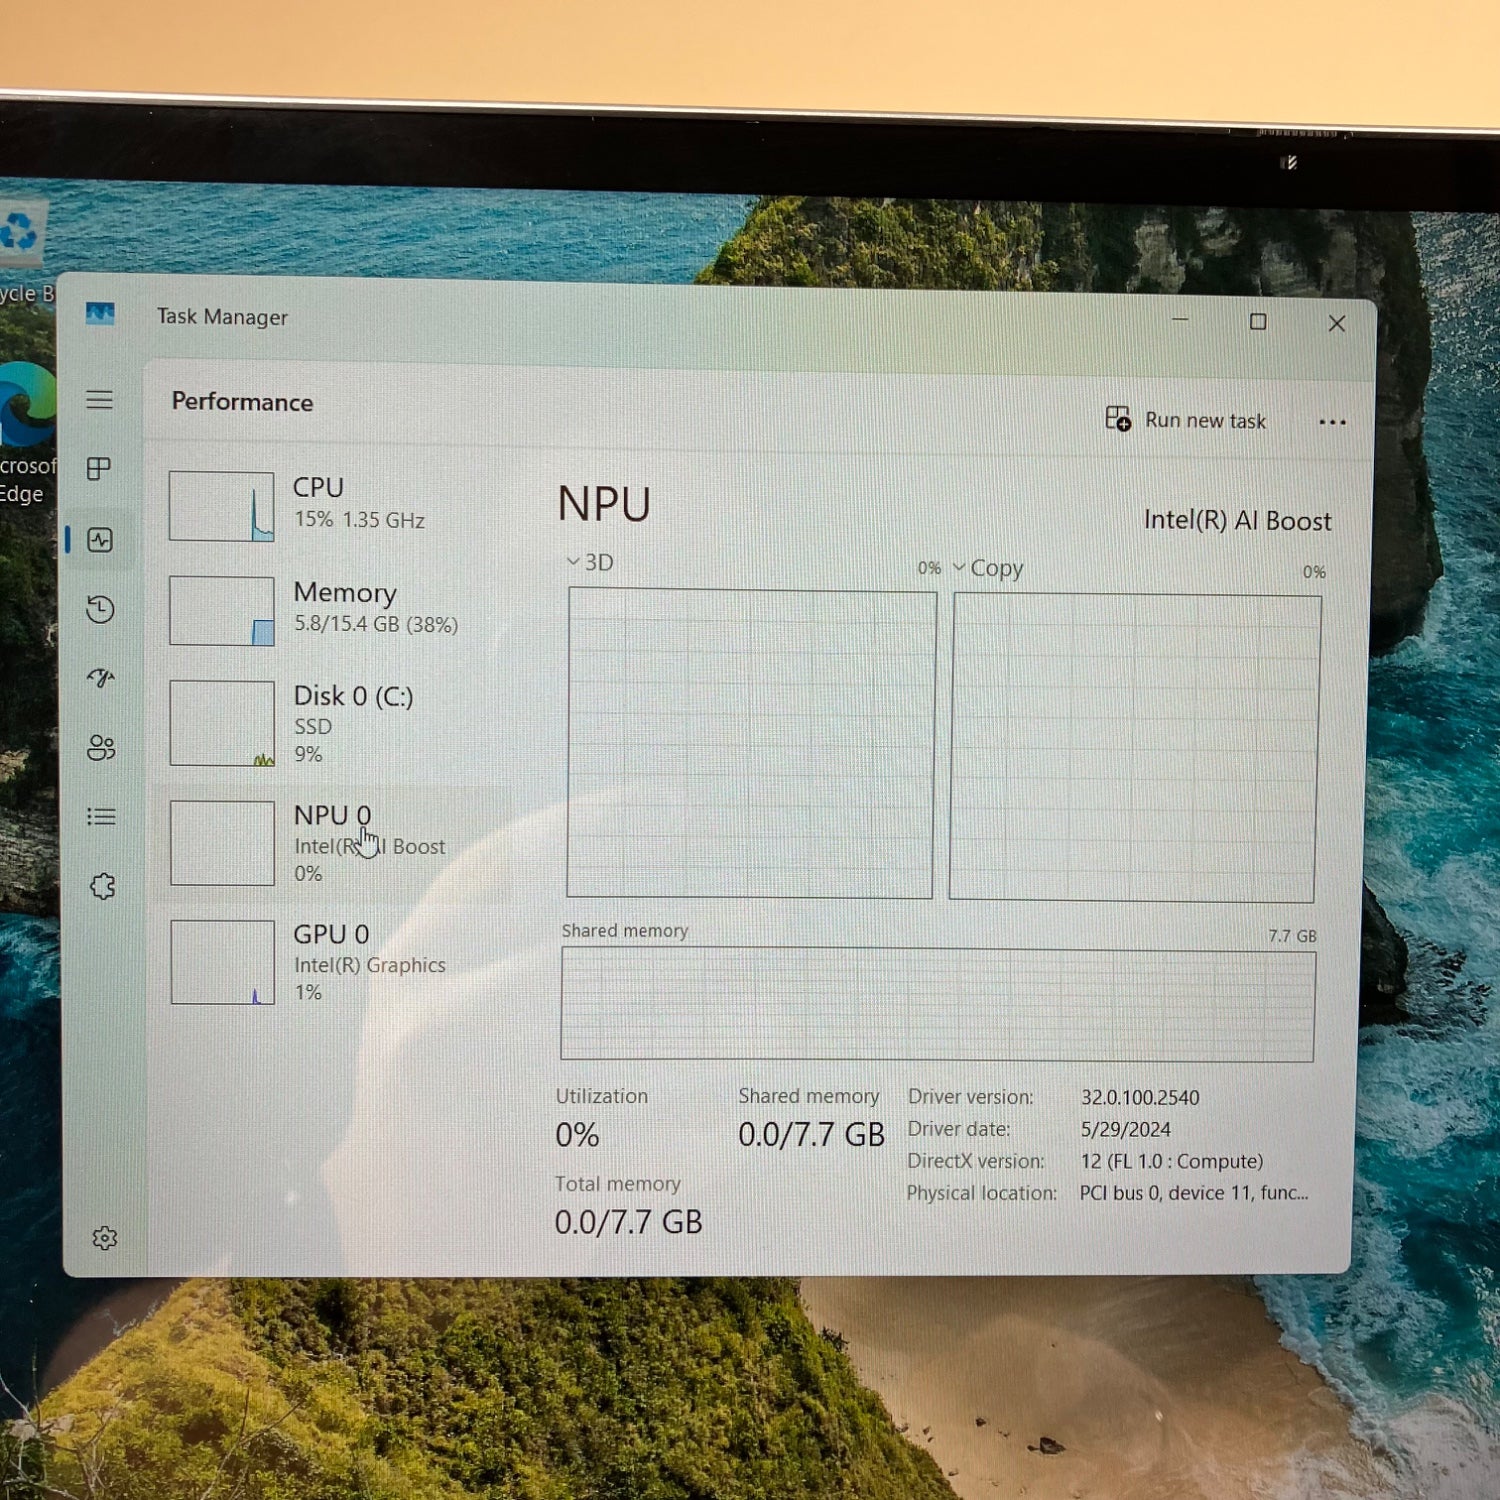The image size is (1500, 1500).
Task: Switch to the Performance tab header
Action: [240, 402]
